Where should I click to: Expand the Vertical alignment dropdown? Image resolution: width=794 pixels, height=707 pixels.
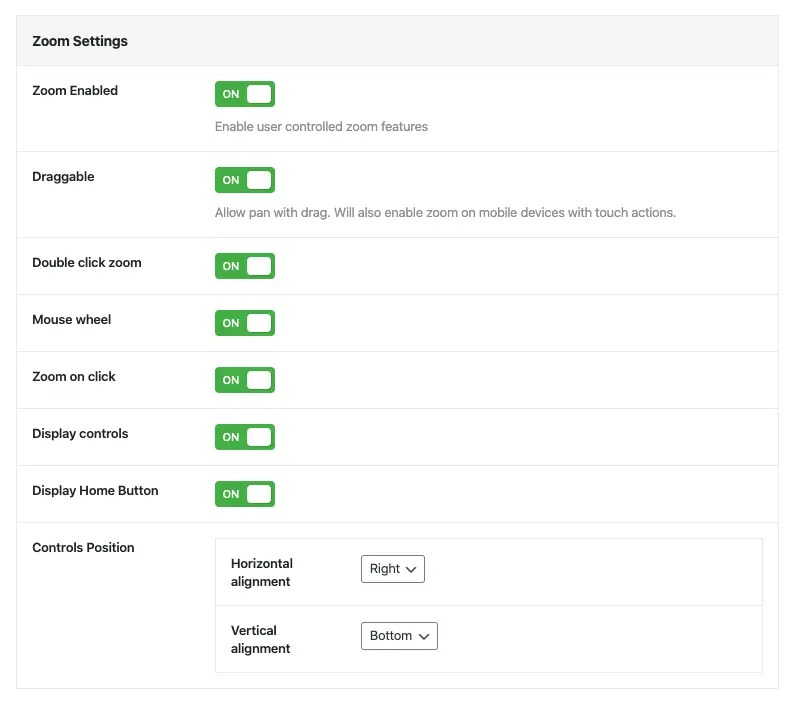click(x=399, y=636)
